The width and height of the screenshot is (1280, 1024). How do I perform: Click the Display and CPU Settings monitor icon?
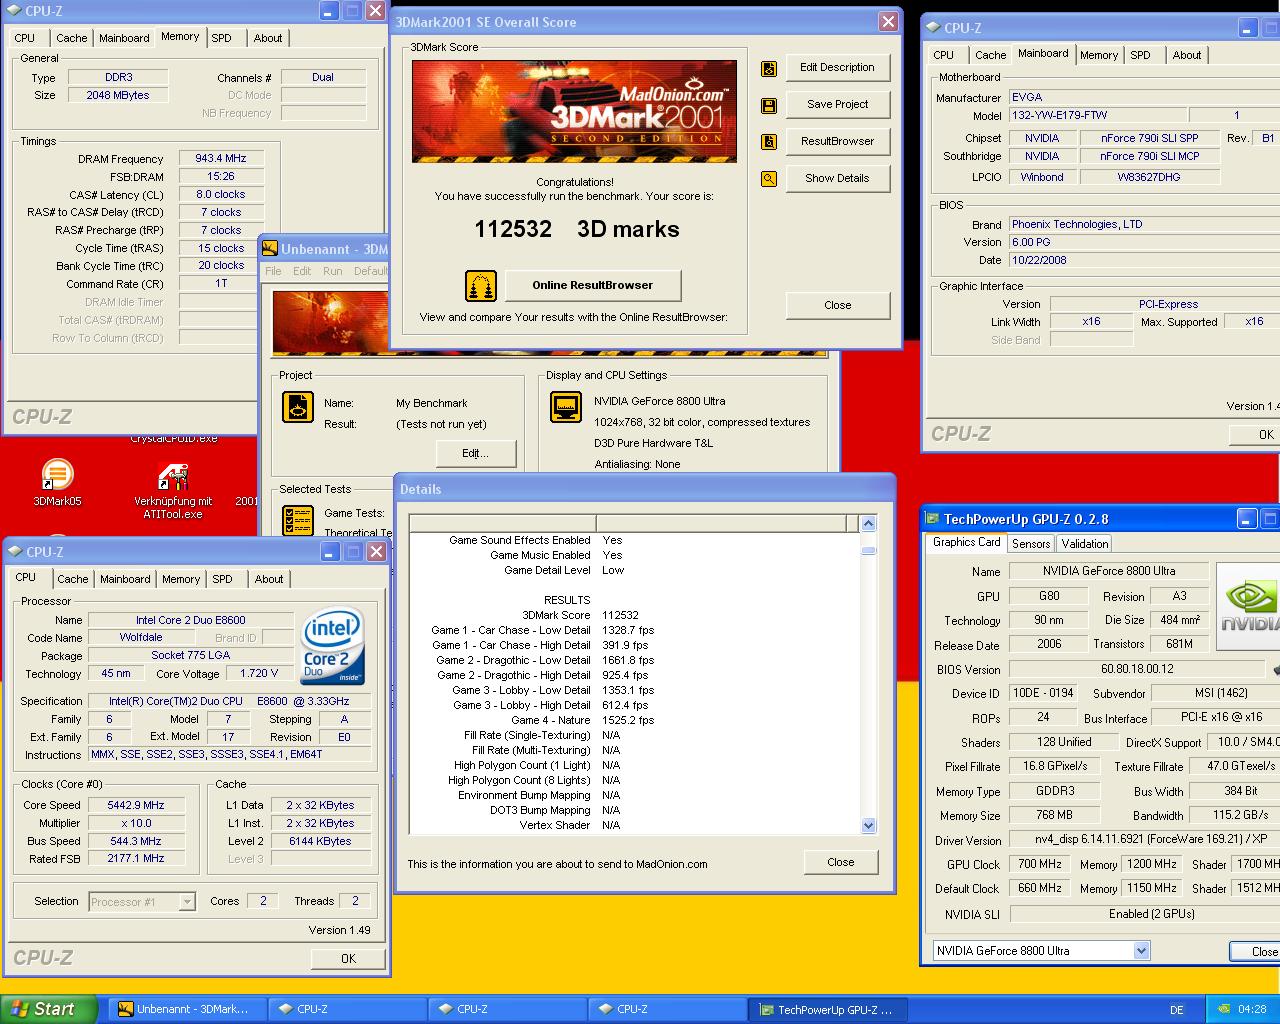click(x=566, y=407)
